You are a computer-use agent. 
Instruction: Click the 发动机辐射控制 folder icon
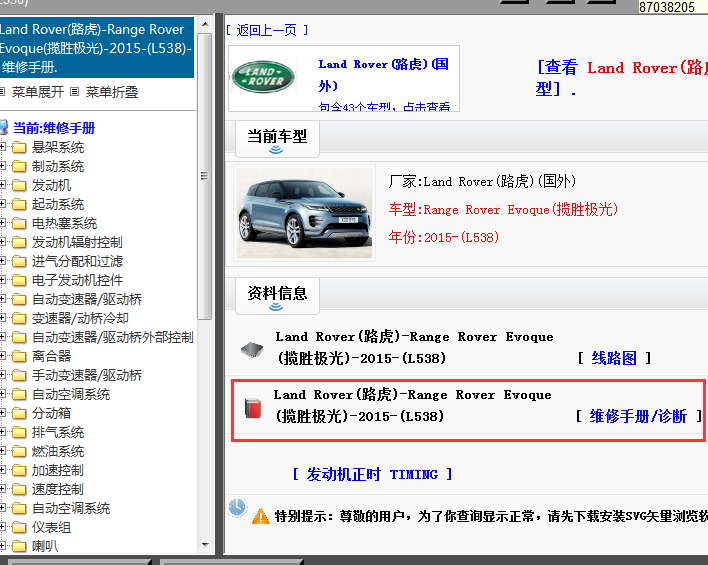[x=19, y=242]
